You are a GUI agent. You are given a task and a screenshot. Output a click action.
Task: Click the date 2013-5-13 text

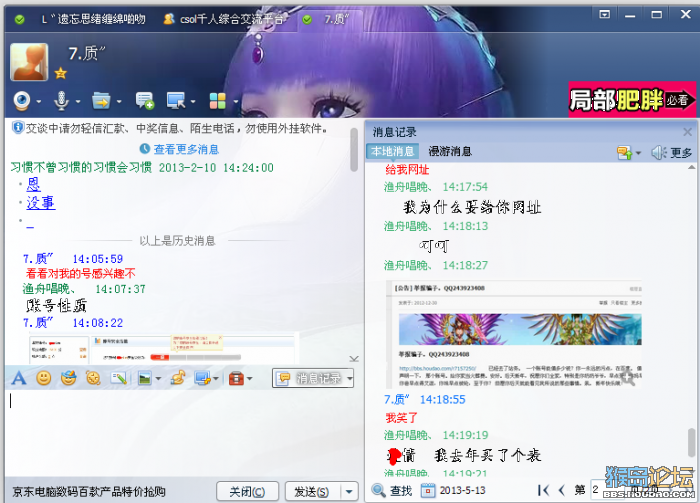[x=462, y=491]
